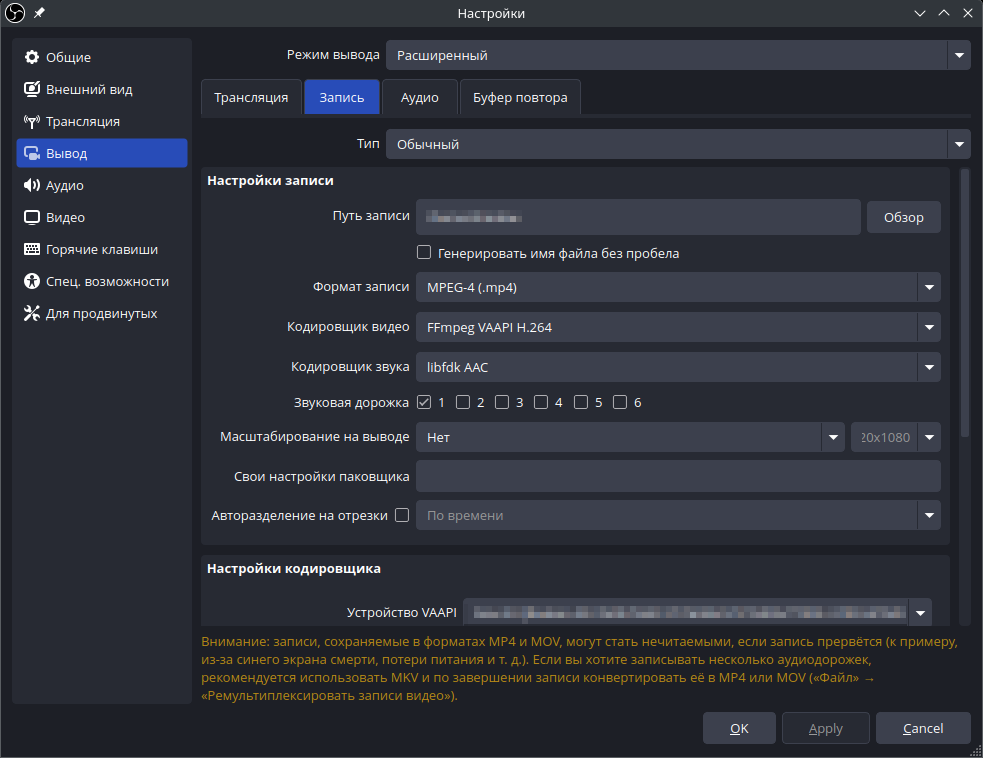Open the По времени split mode dropdown
The height and width of the screenshot is (758, 983).
pos(678,515)
